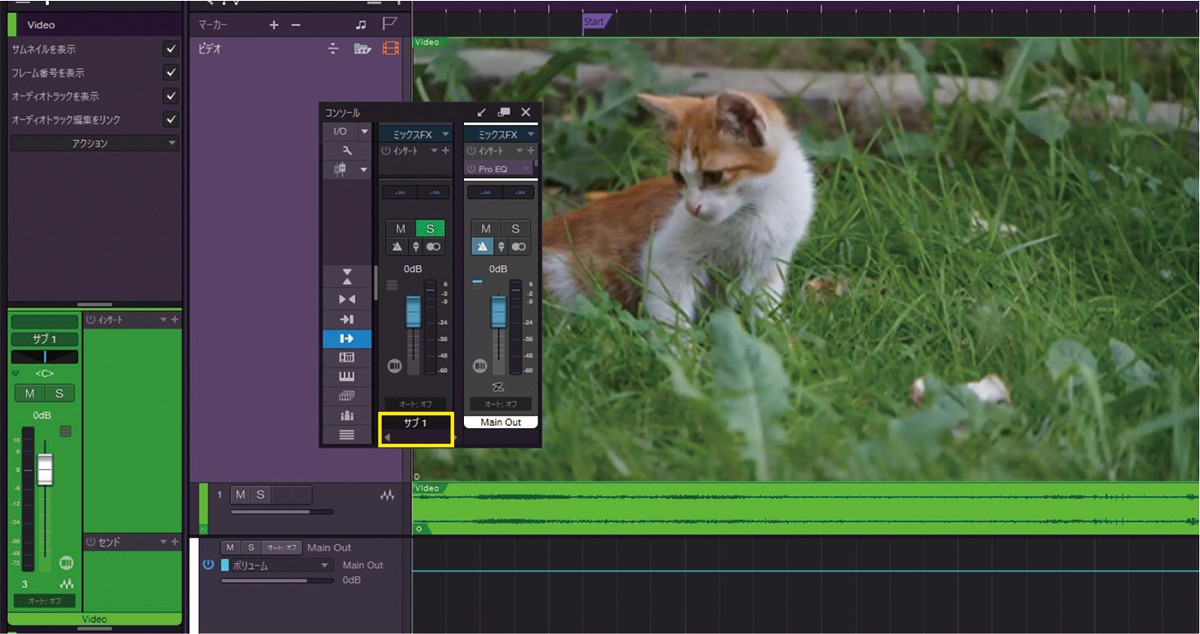Image resolution: width=1200 pixels, height=634 pixels.
Task: Open the console wrench settings icon
Action: [x=346, y=150]
